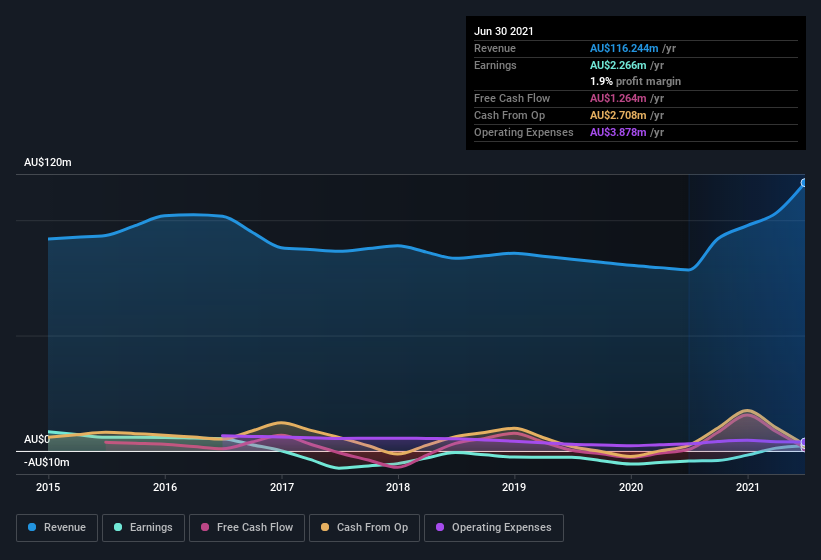Toggle the Free Cash Flow legend button

click(247, 528)
